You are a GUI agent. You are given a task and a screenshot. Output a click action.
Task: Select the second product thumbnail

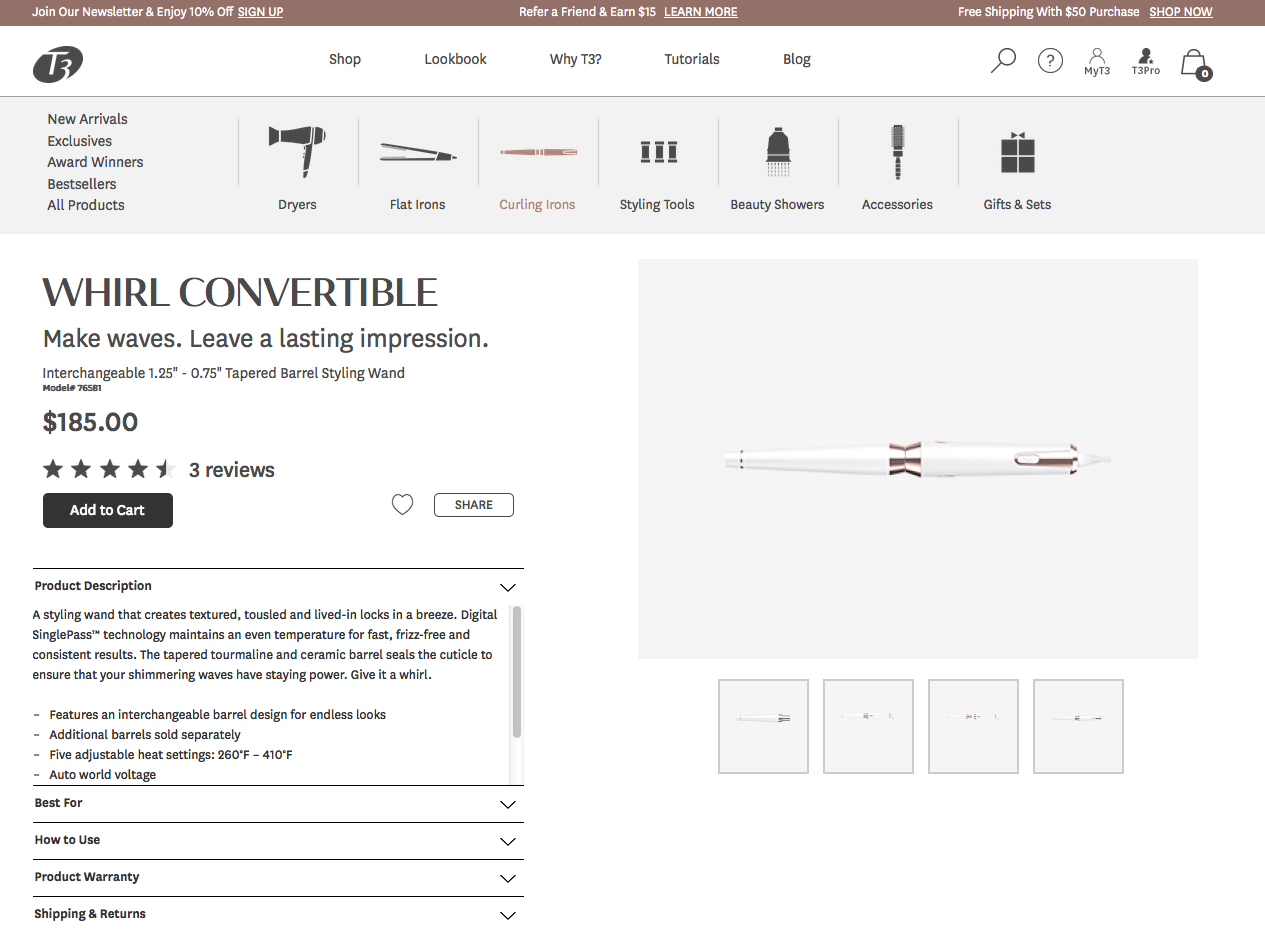(x=868, y=726)
